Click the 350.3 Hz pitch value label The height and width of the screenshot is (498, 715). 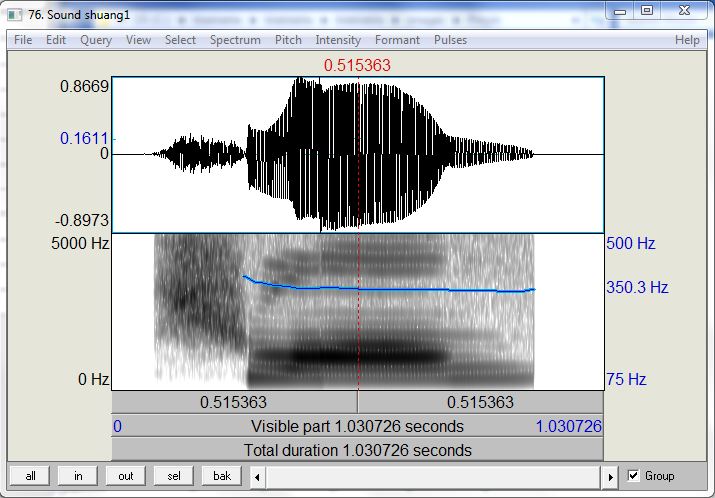(637, 287)
